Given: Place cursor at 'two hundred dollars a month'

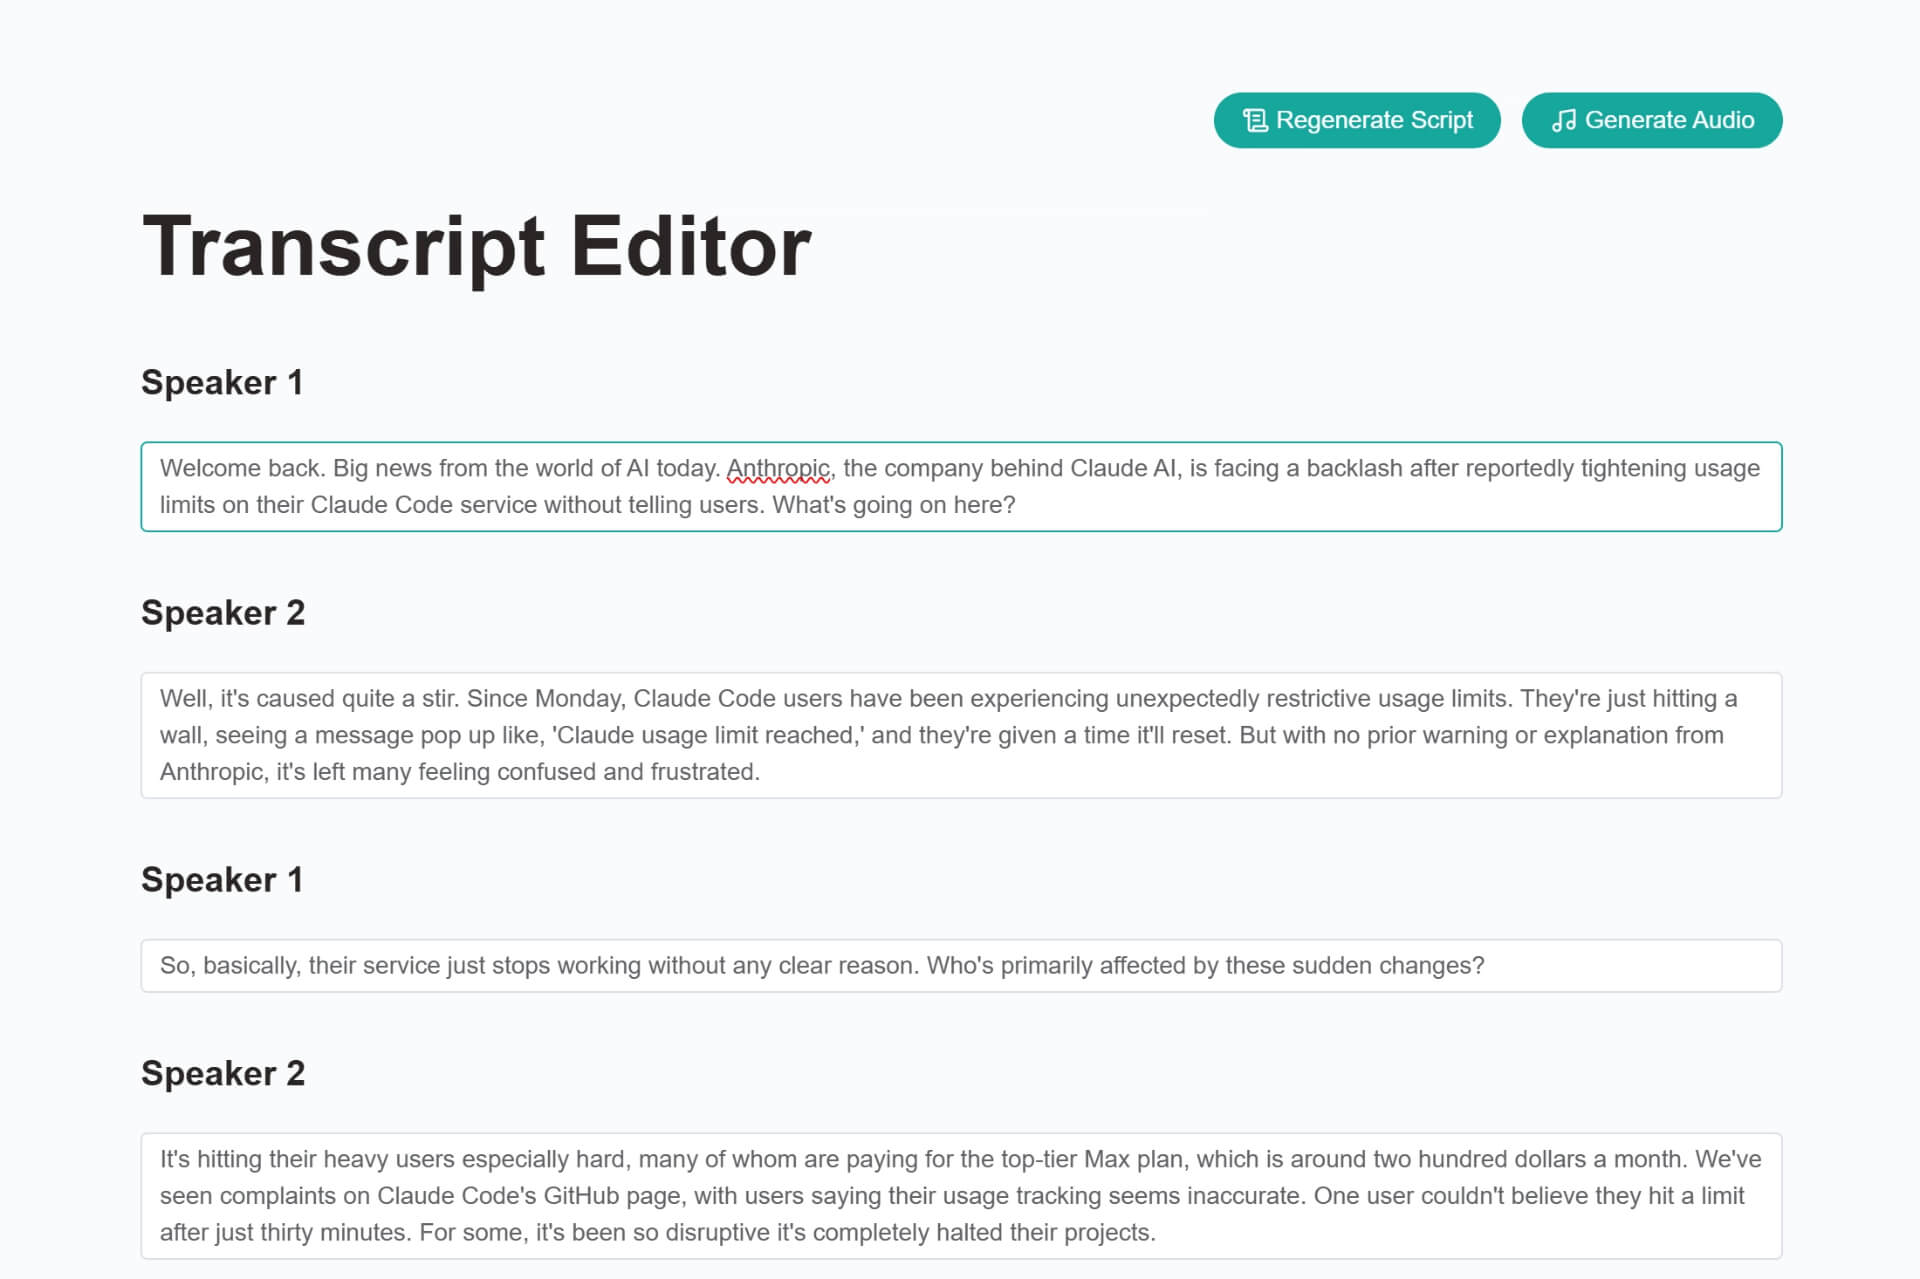Looking at the screenshot, I should point(1530,1159).
